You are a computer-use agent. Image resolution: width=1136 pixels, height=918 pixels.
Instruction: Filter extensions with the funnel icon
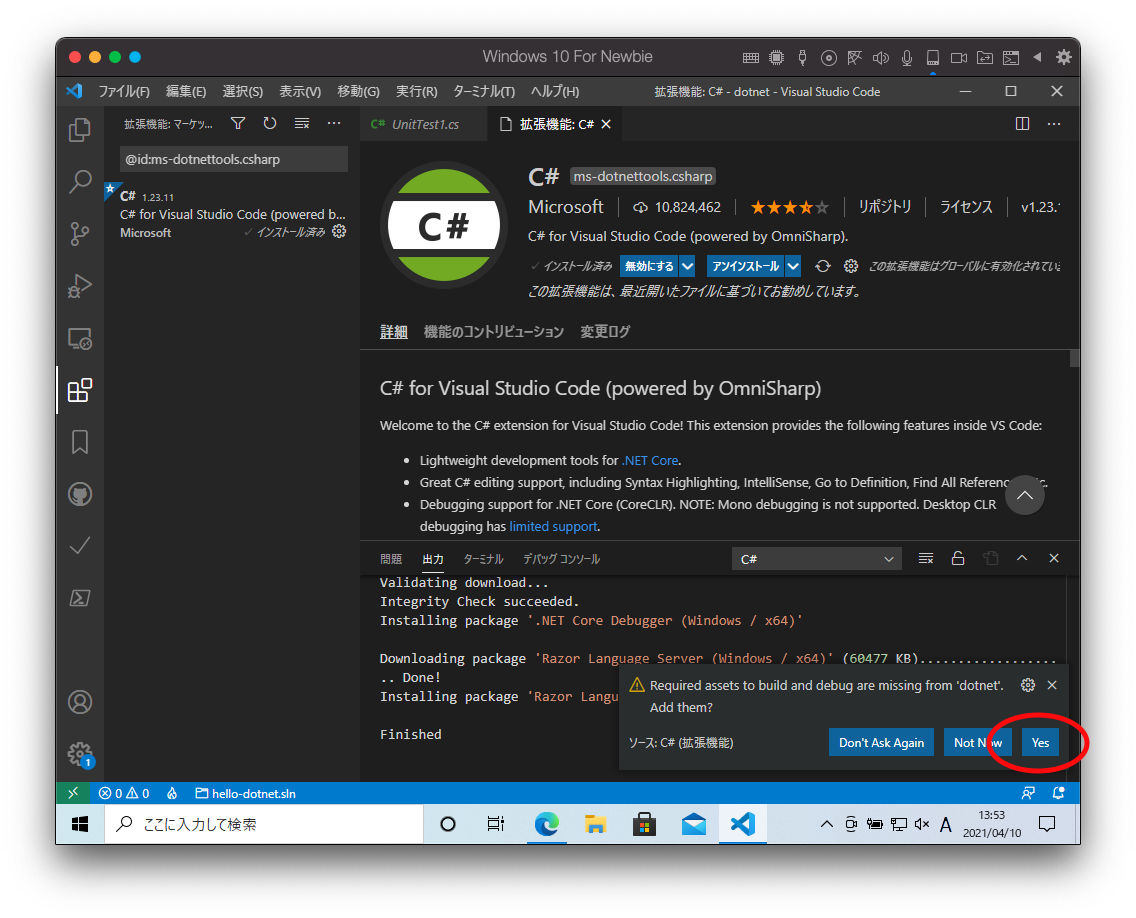click(238, 124)
